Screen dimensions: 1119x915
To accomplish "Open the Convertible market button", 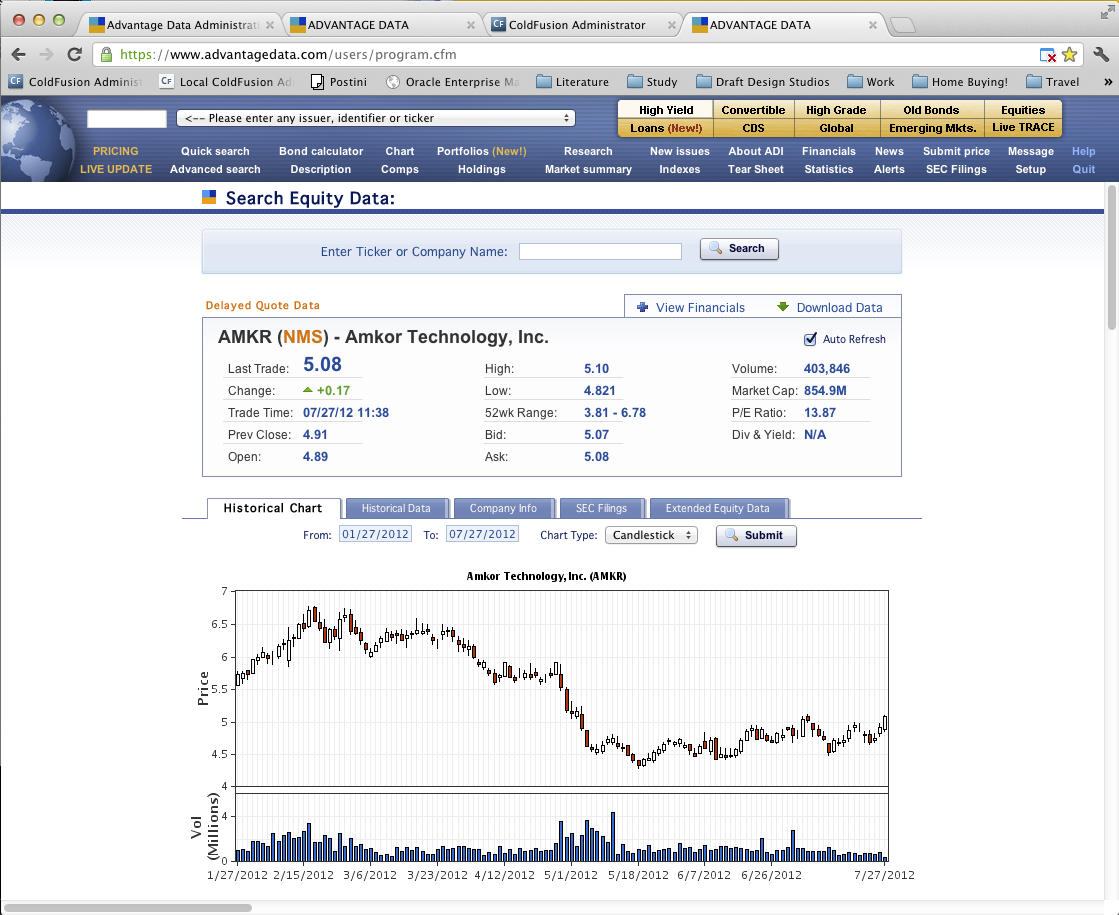I will point(753,110).
